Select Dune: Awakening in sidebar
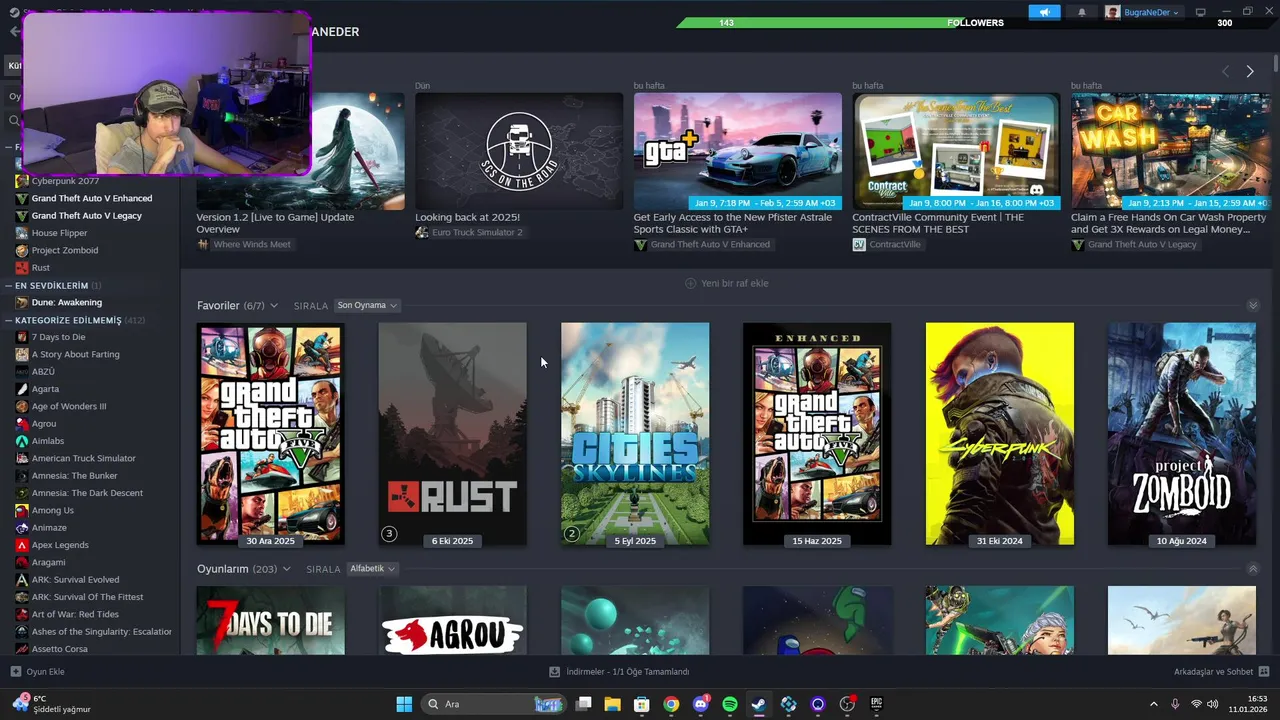 [66, 302]
